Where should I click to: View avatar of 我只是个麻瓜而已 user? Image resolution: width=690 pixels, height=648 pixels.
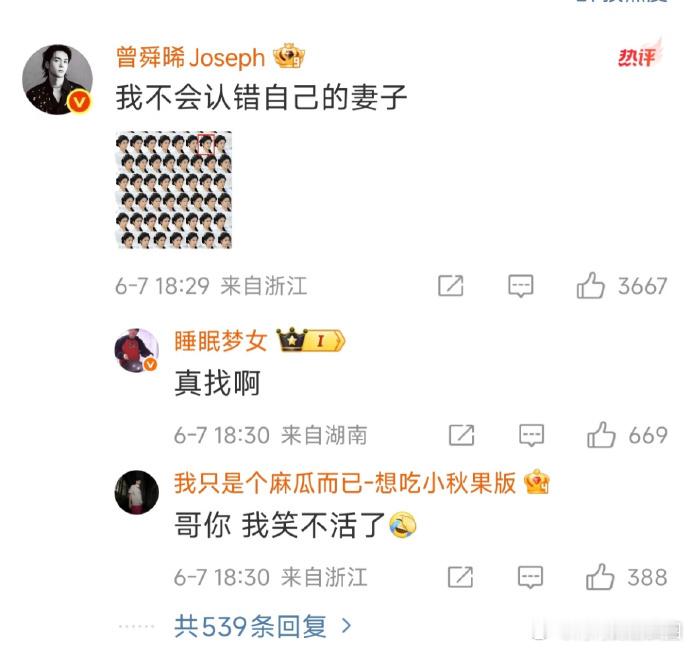(136, 492)
